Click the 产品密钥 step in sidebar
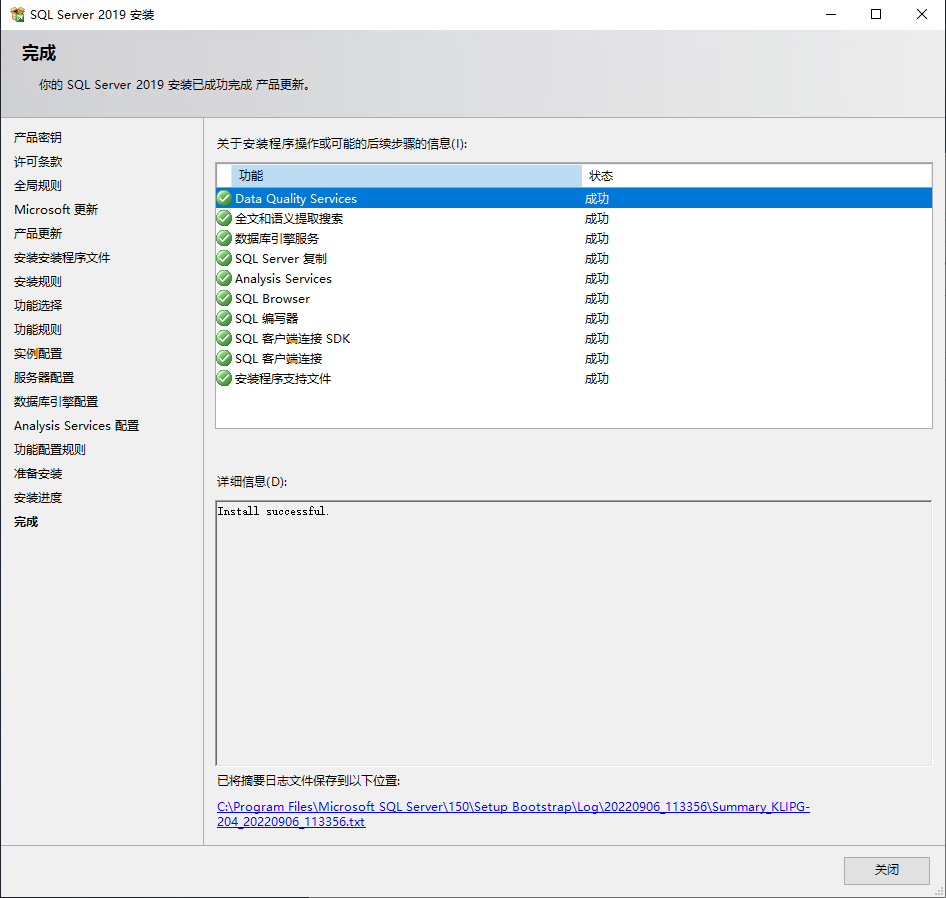The height and width of the screenshot is (898, 946). 37,138
